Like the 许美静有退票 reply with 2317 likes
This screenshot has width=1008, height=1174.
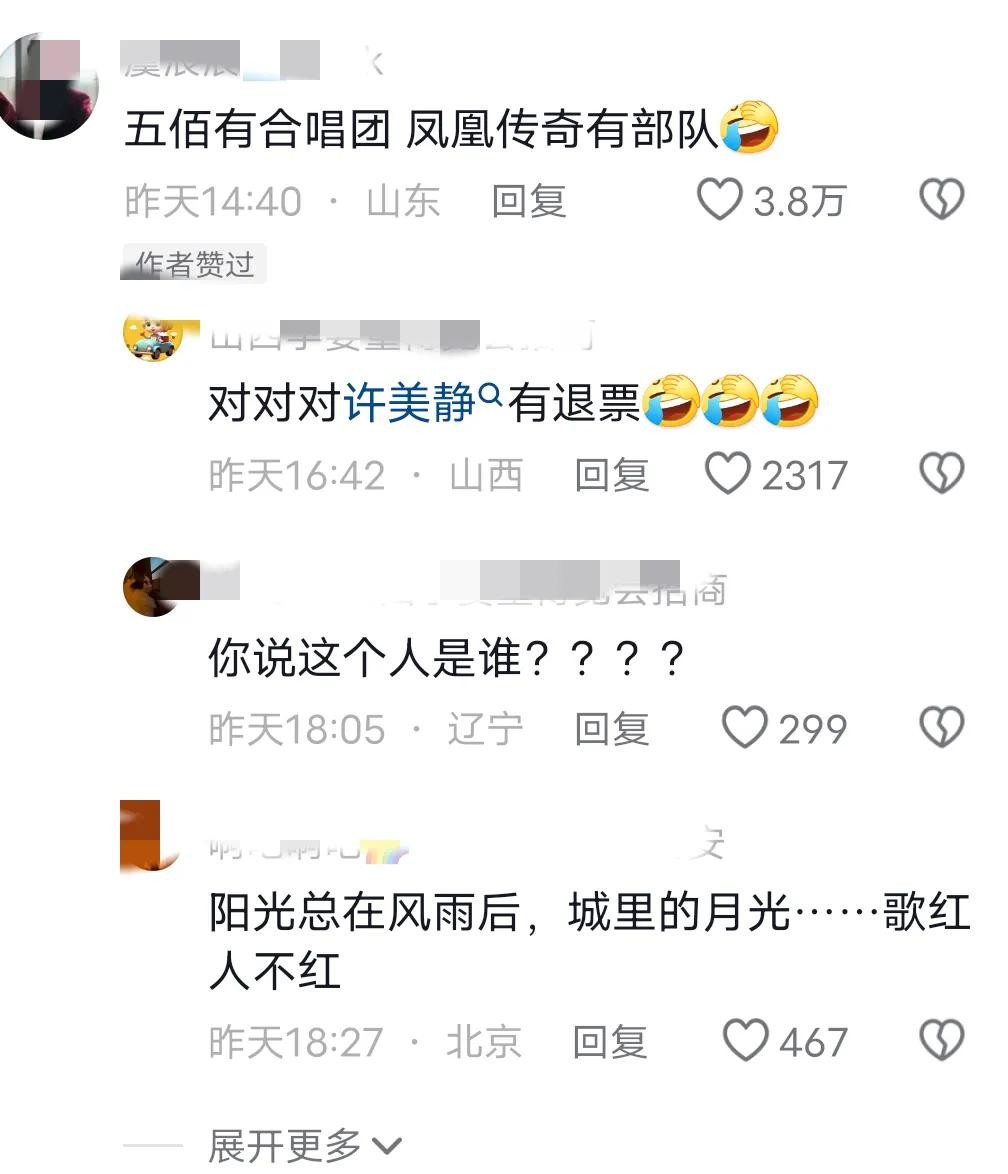pyautogui.click(x=727, y=473)
